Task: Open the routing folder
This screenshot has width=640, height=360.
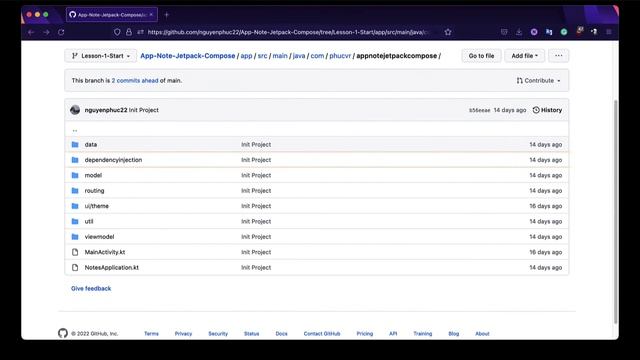Action: coord(94,191)
